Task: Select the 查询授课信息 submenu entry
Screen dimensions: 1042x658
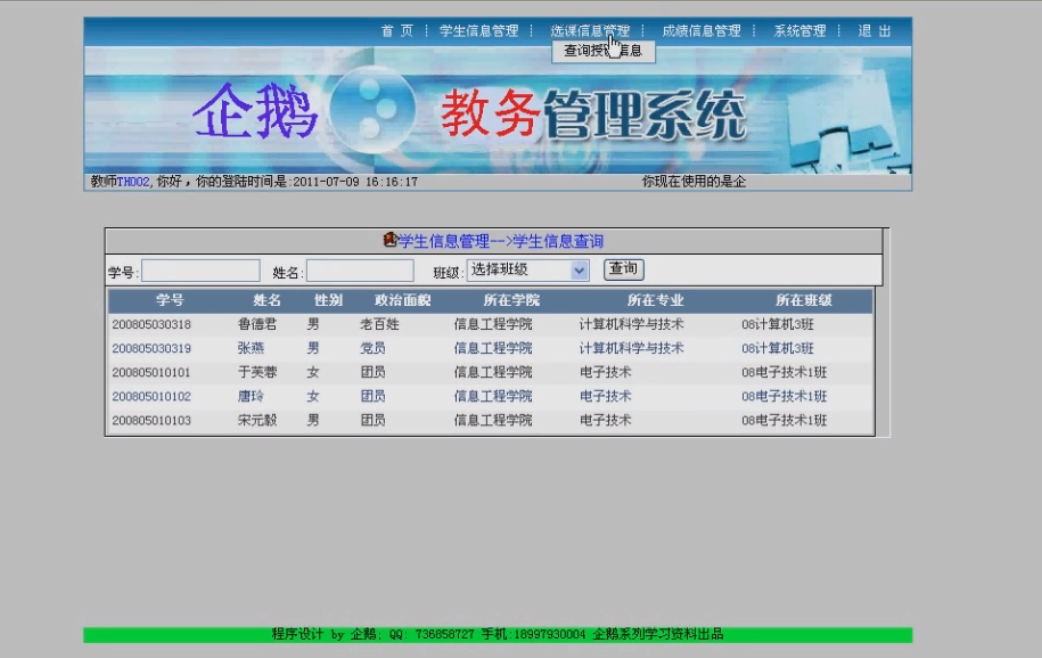Action: coord(603,51)
